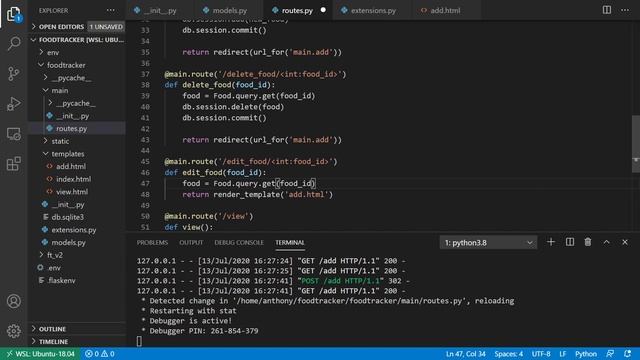Open add.html in the templates folder
Viewport: 640px width, 360px height.
point(76,166)
